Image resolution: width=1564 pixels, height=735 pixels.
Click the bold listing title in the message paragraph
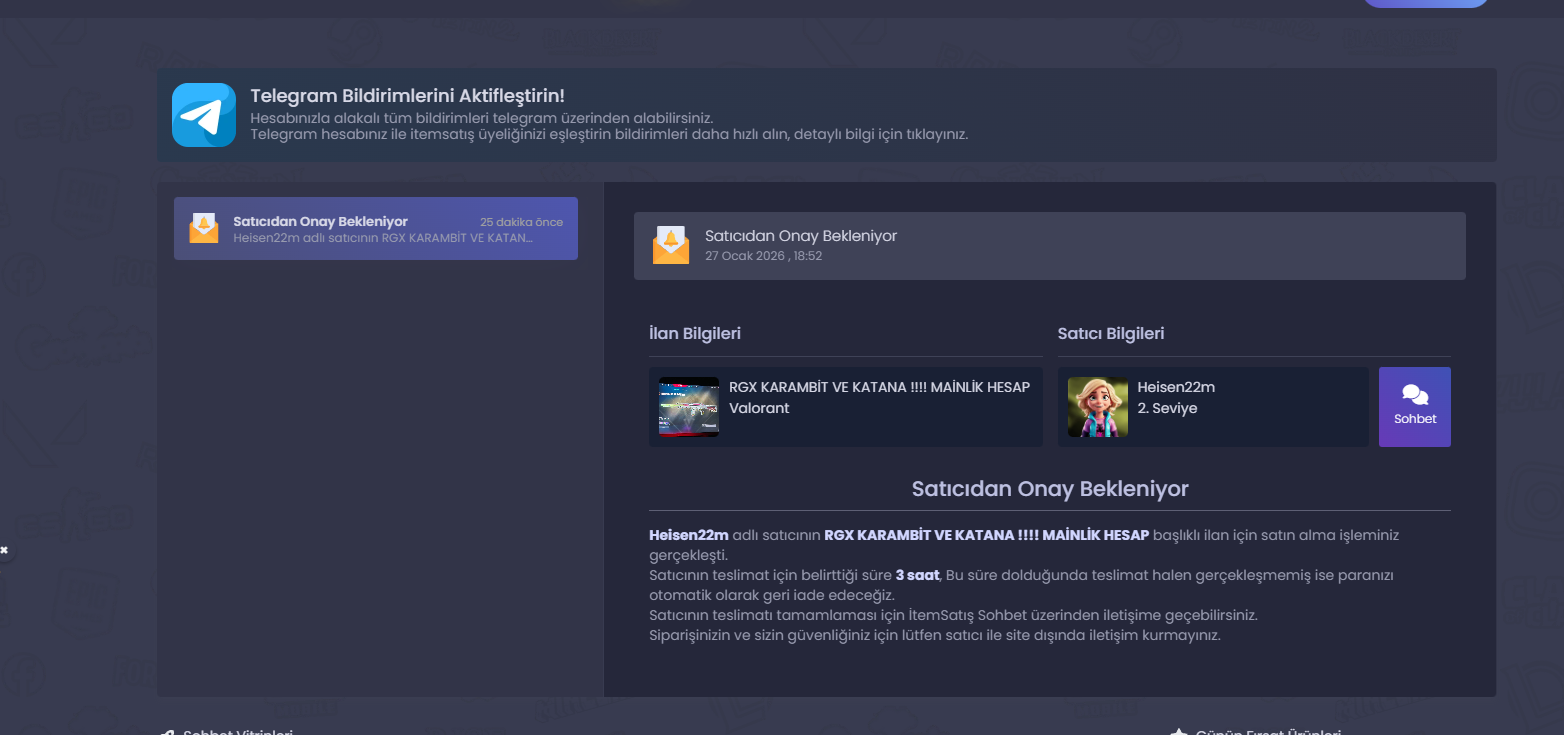point(987,535)
